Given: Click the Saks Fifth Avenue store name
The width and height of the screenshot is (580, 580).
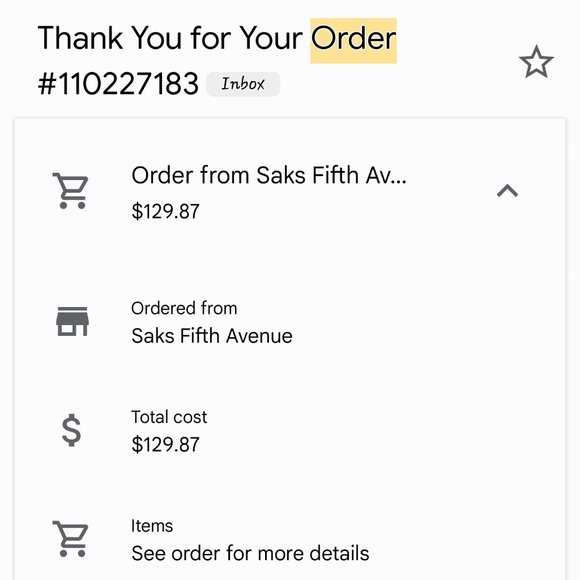Looking at the screenshot, I should 212,336.
